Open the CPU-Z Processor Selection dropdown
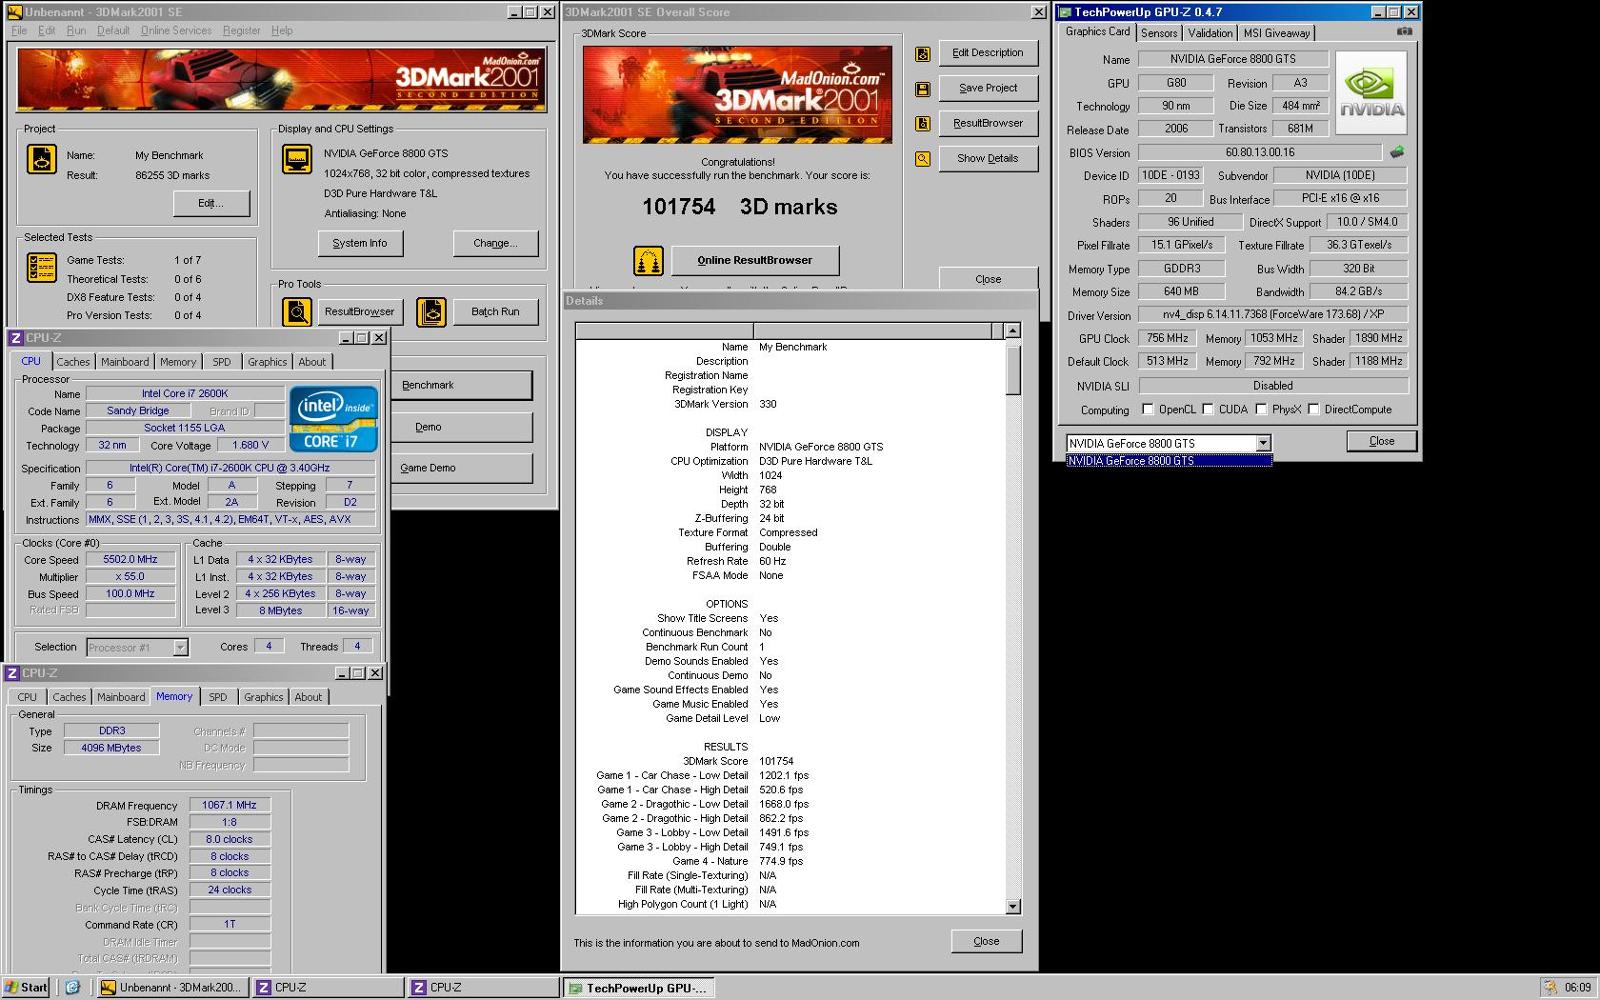This screenshot has height=1000, width=1600. 180,647
